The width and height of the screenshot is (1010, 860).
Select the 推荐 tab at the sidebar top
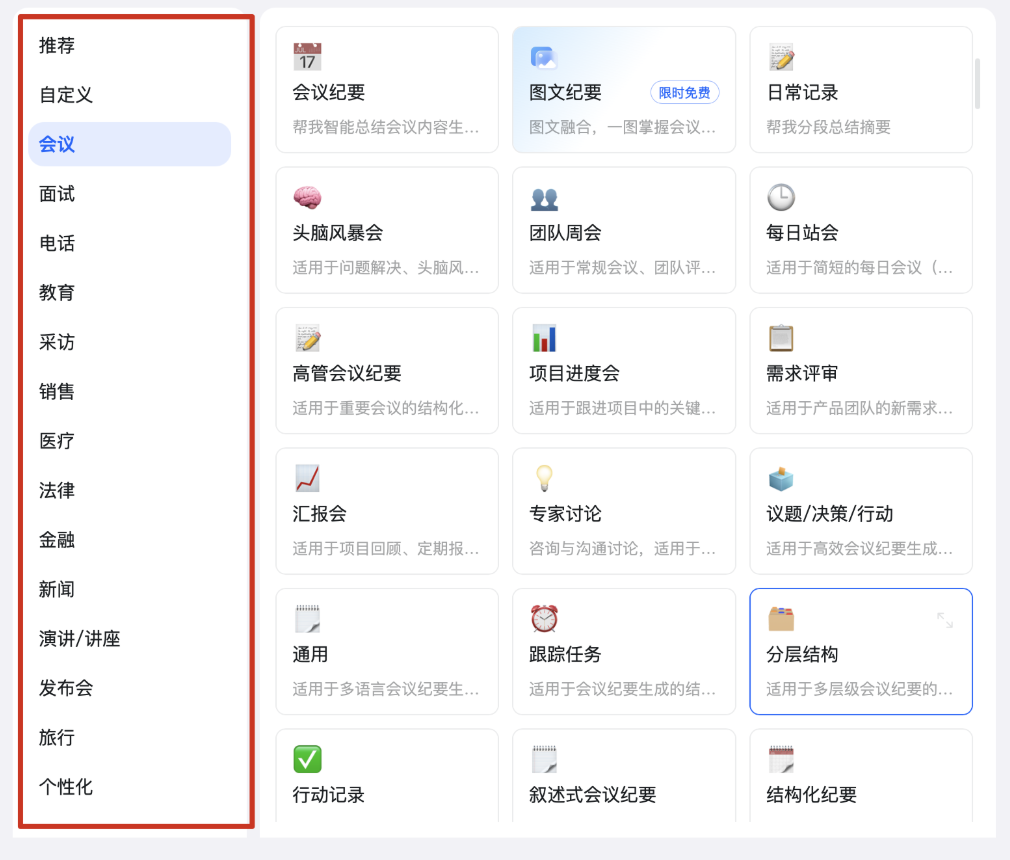point(57,46)
